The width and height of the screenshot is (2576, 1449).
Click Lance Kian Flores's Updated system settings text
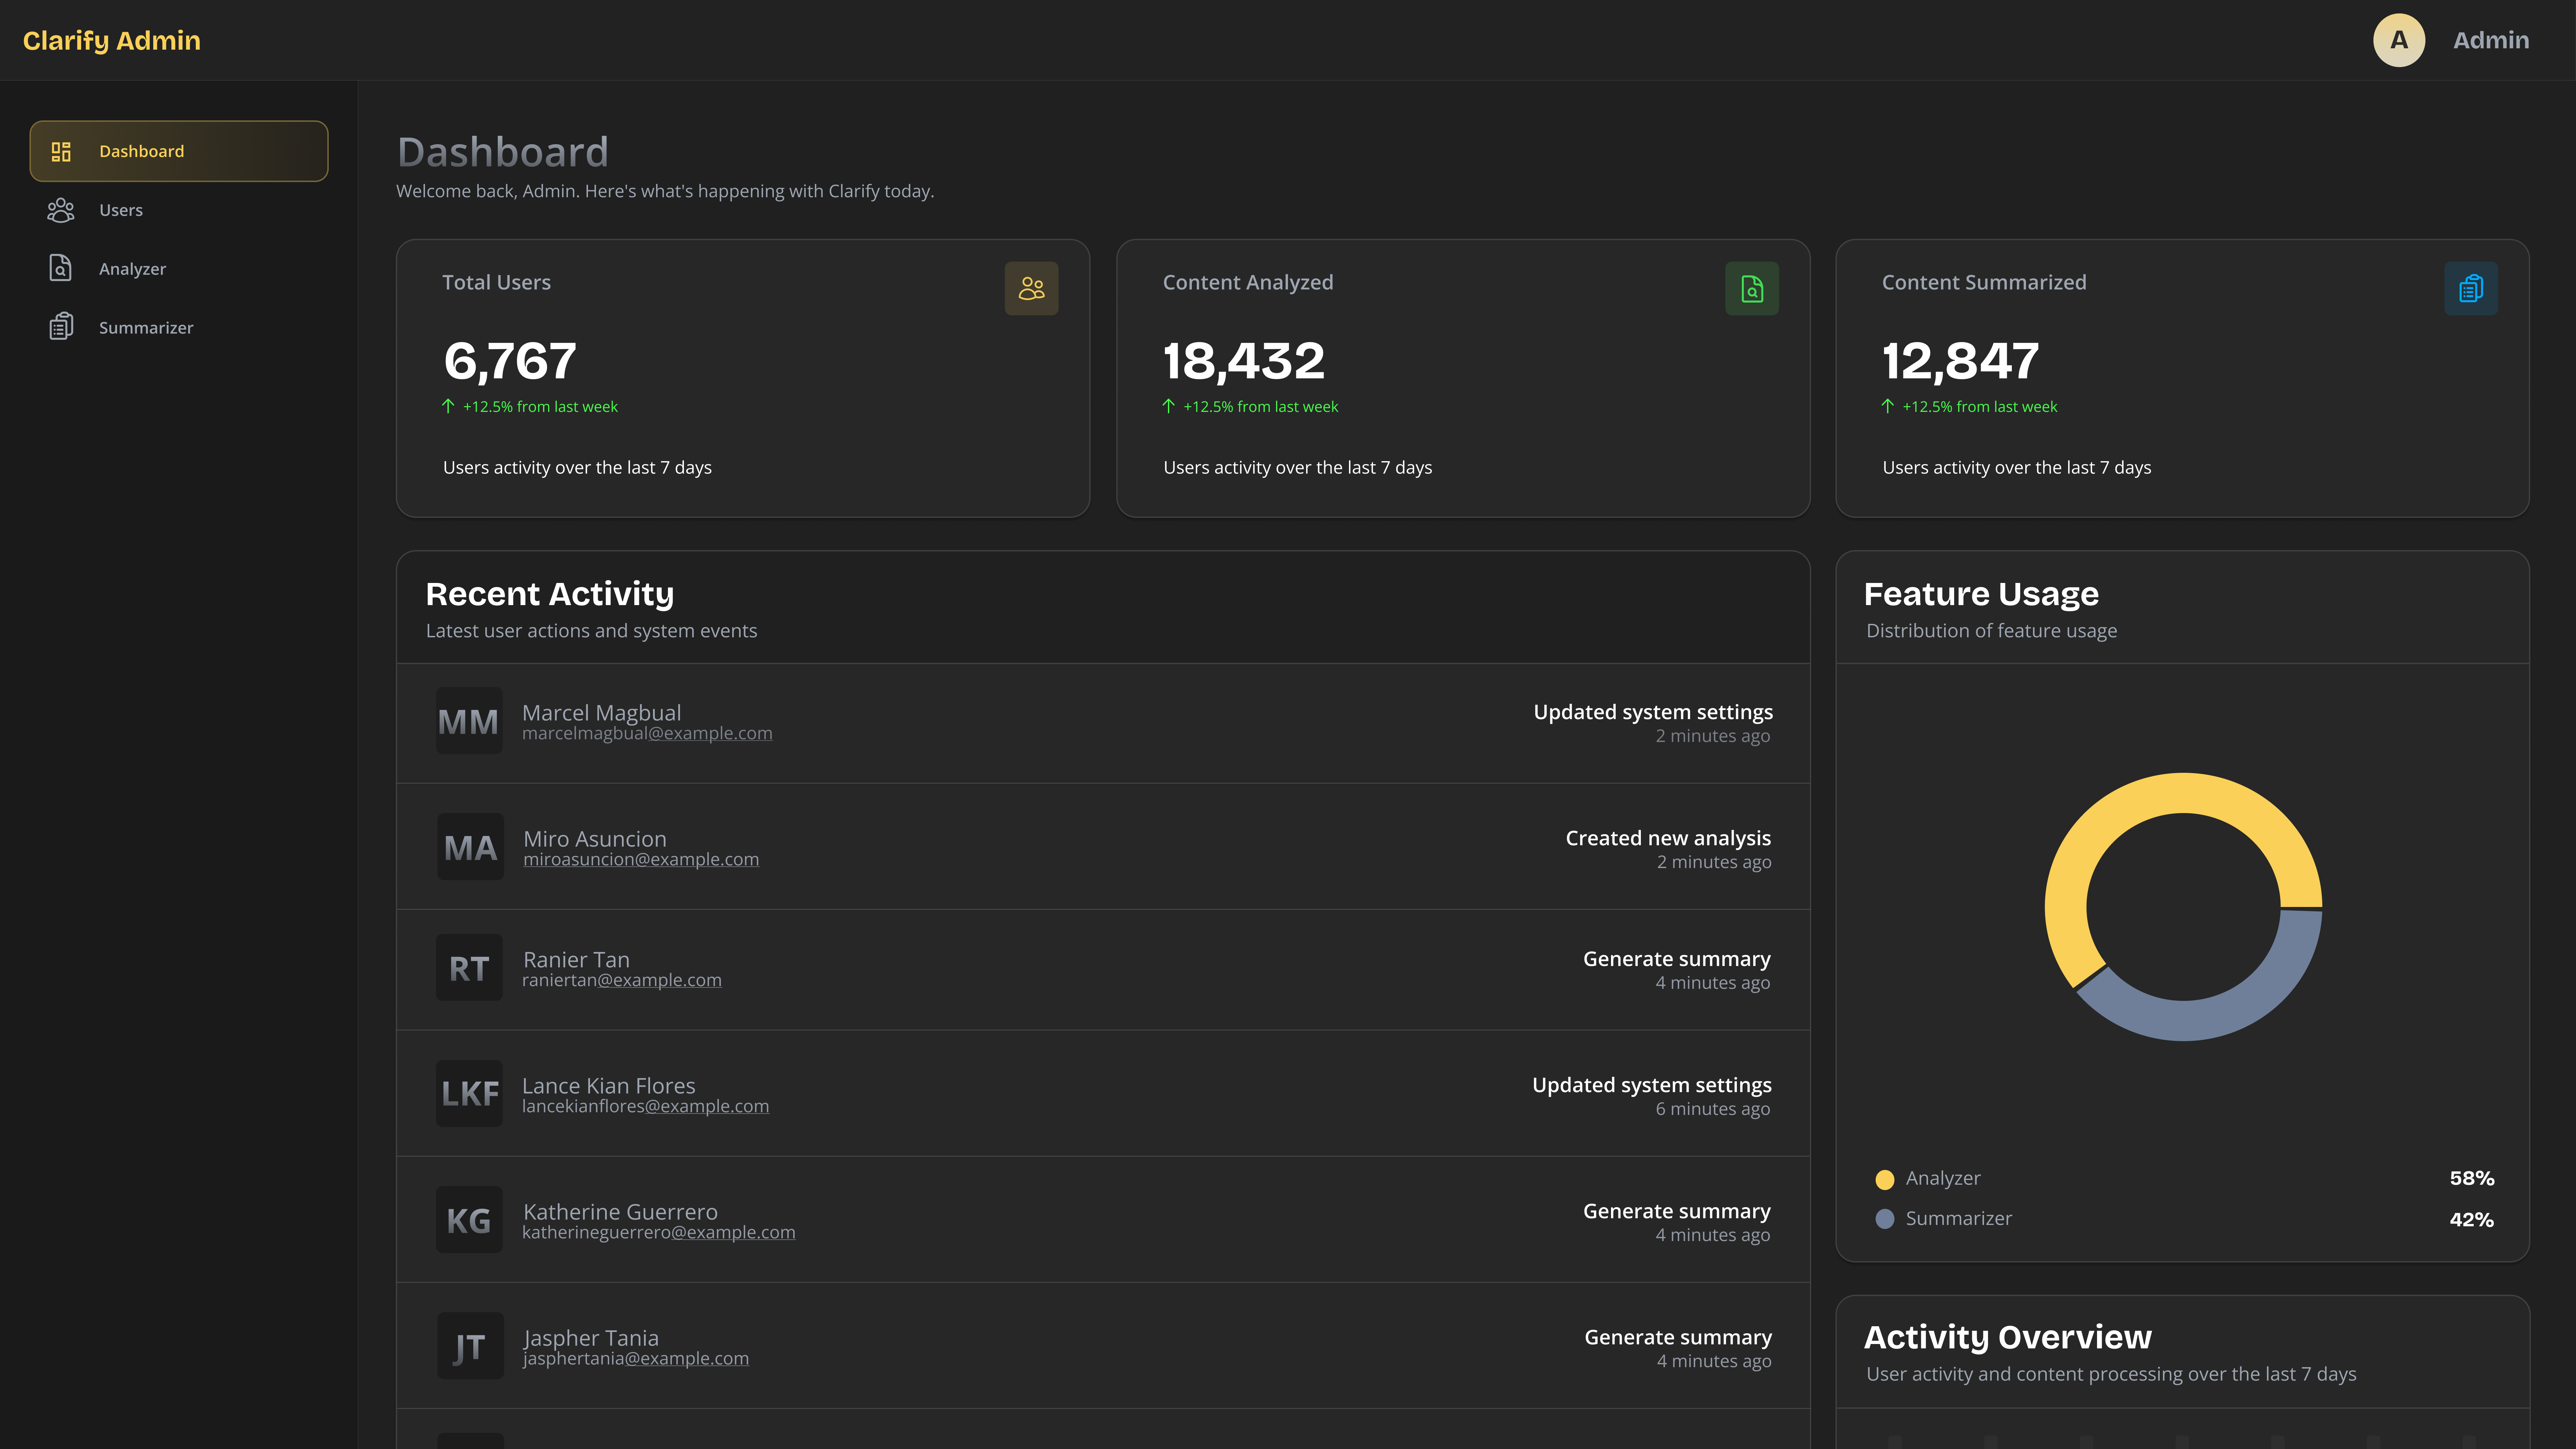click(1652, 1085)
